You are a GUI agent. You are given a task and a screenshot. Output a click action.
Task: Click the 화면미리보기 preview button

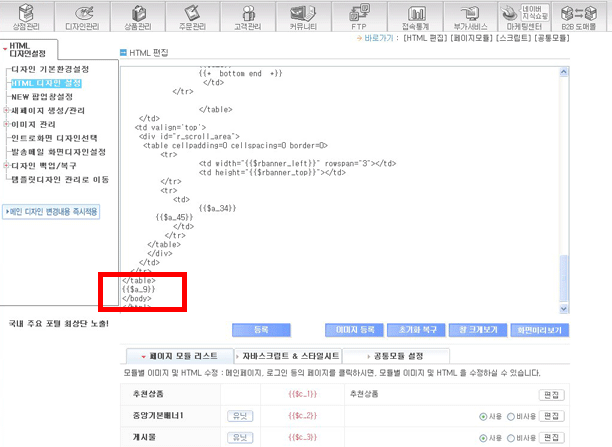(x=539, y=329)
